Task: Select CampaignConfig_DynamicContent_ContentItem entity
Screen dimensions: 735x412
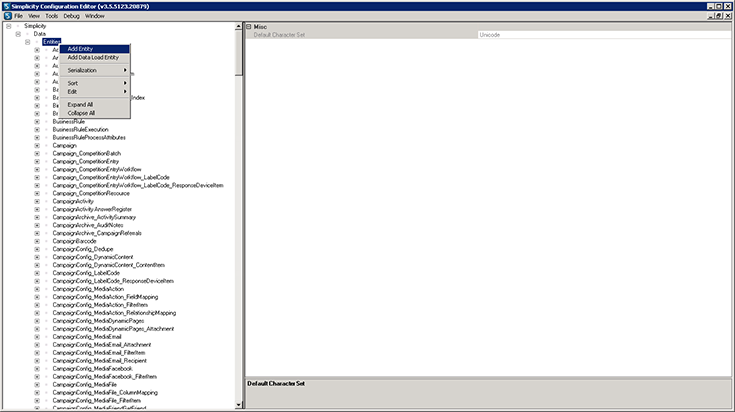Action: tap(109, 265)
